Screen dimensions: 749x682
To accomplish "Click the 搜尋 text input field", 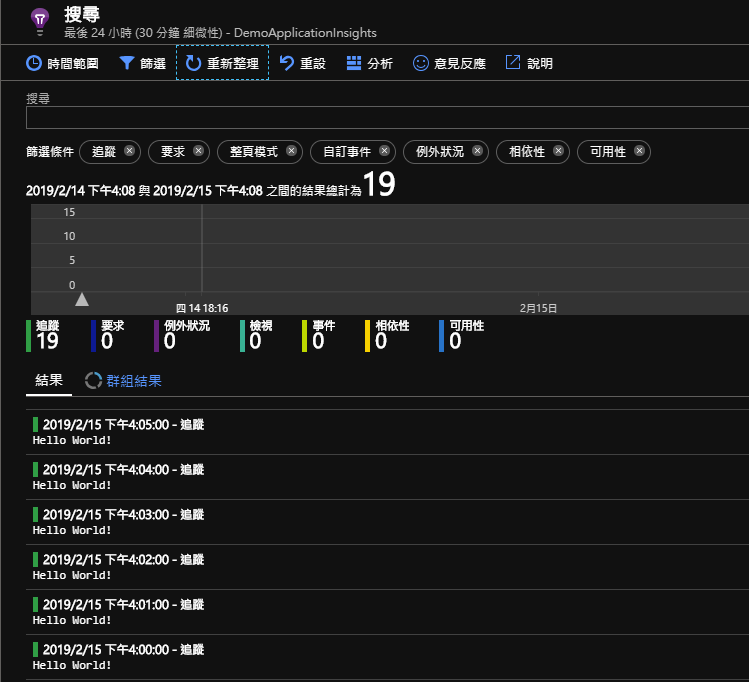I will coord(386,118).
